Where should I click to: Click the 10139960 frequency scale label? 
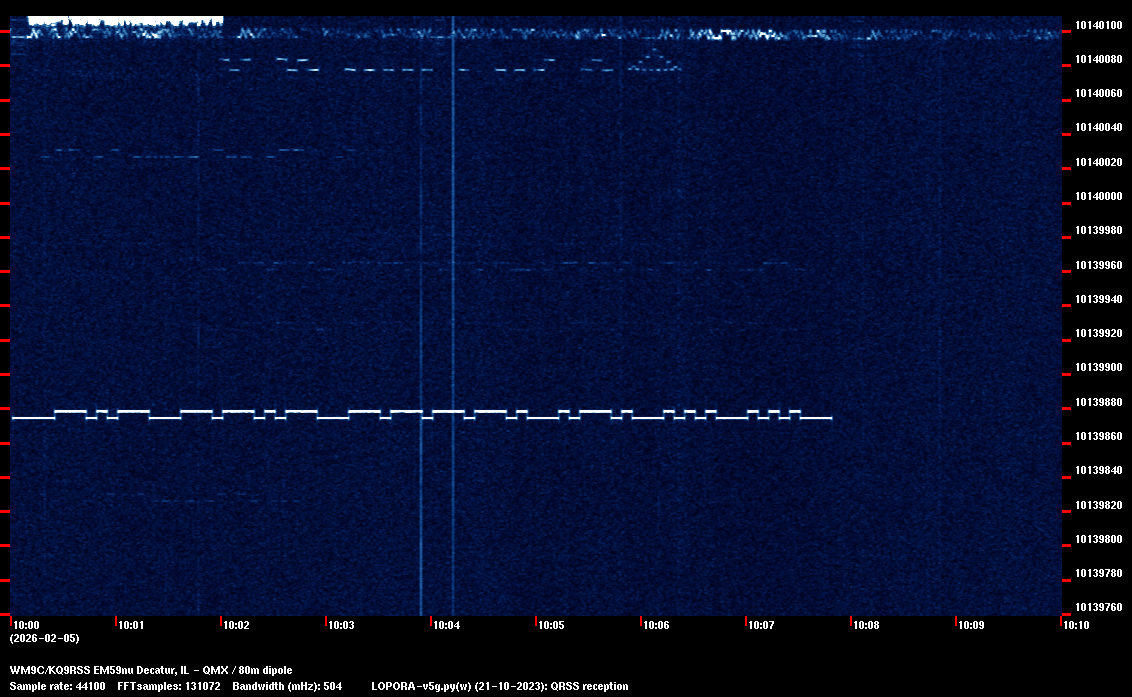click(1098, 266)
